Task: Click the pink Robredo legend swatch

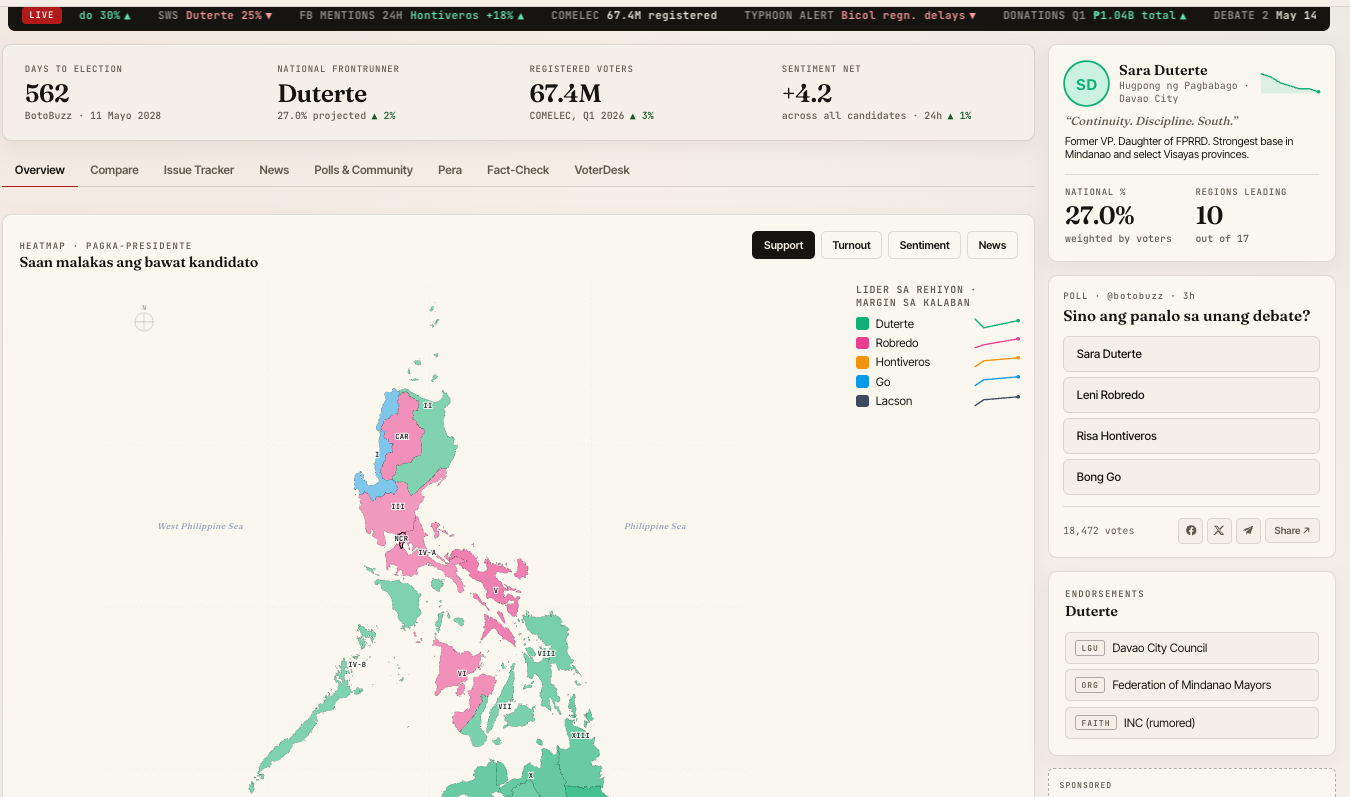Action: click(862, 343)
